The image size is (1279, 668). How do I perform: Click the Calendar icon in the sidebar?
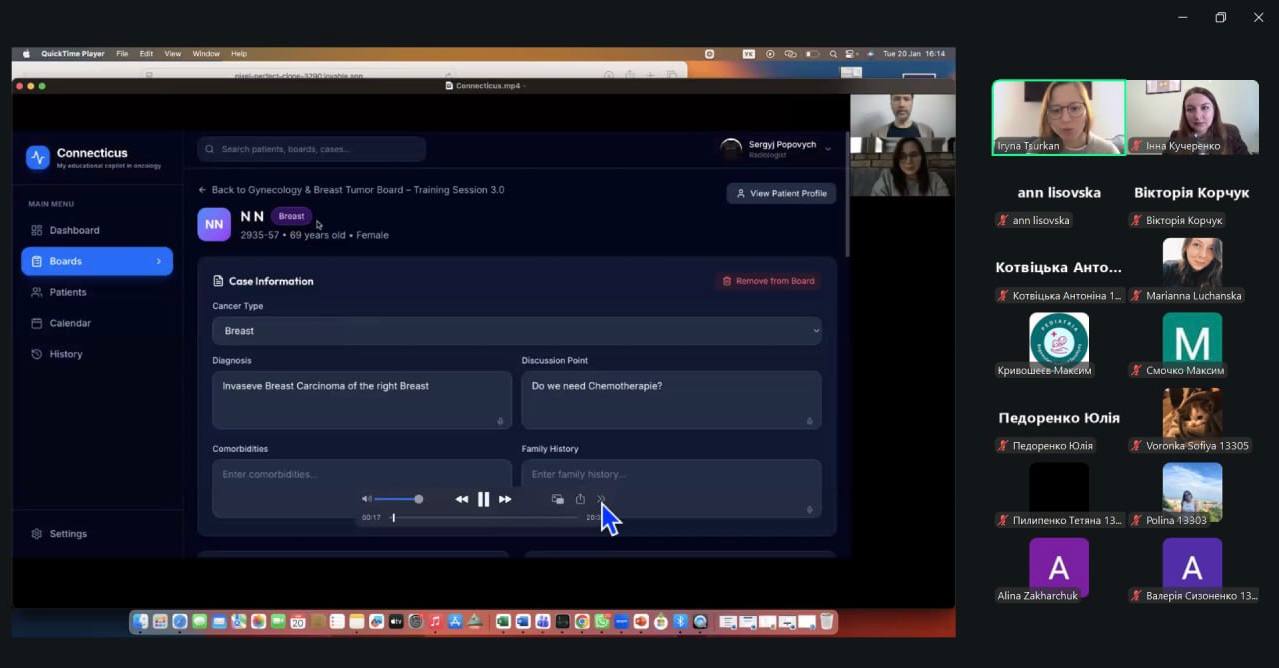point(37,323)
